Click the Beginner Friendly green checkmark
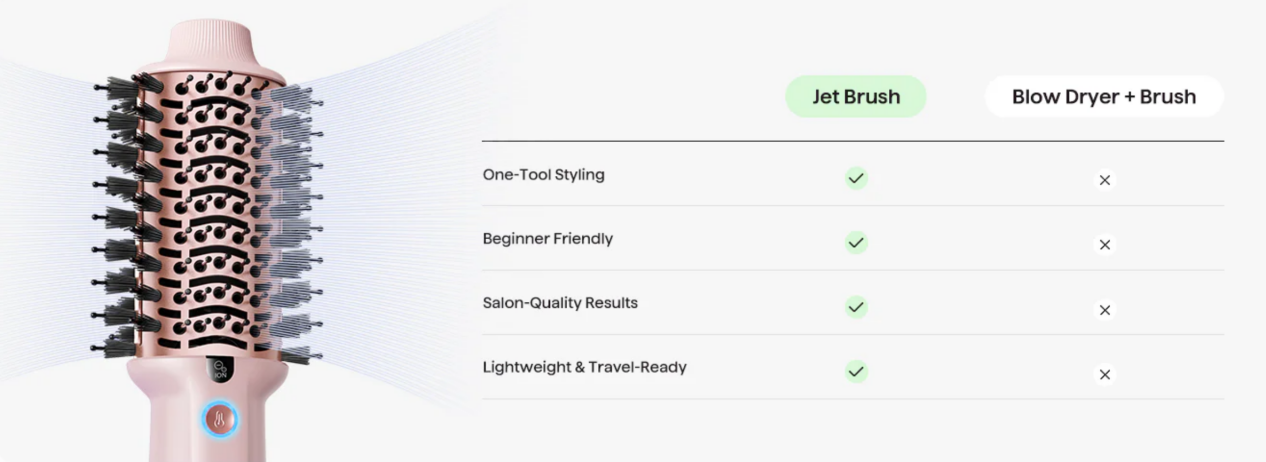 856,243
